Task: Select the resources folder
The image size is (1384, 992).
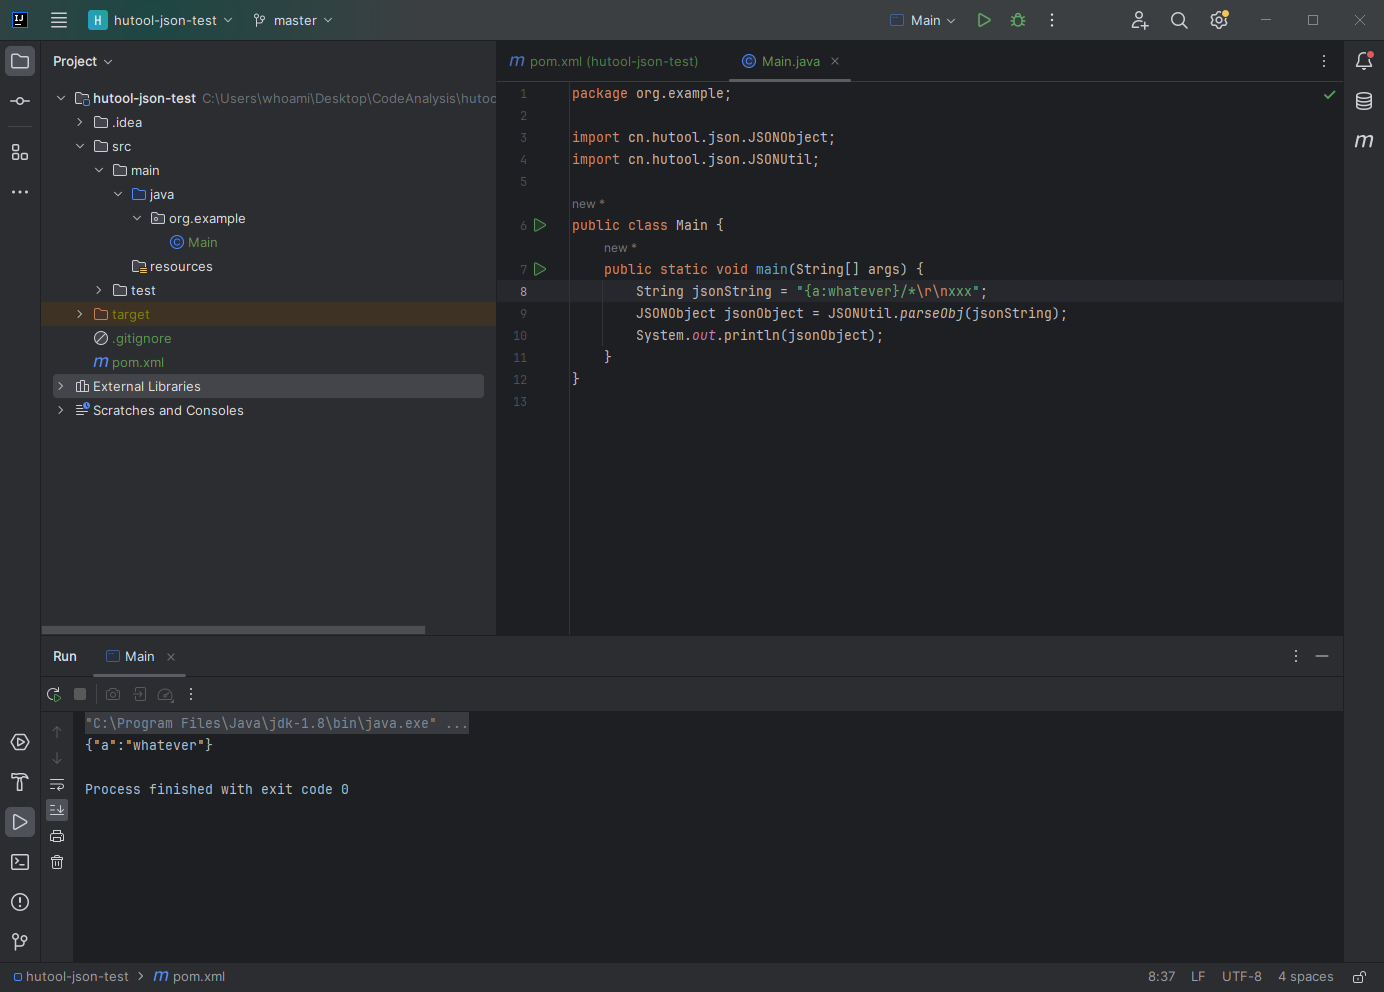Action: pyautogui.click(x=172, y=266)
